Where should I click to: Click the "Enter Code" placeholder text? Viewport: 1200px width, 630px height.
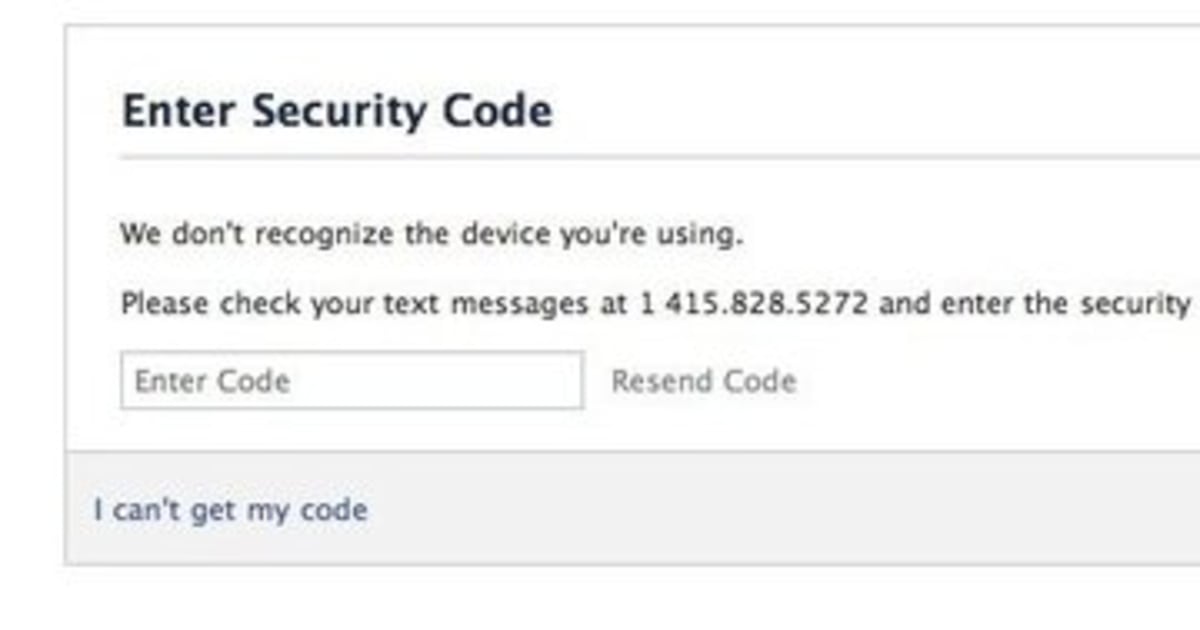coord(212,381)
